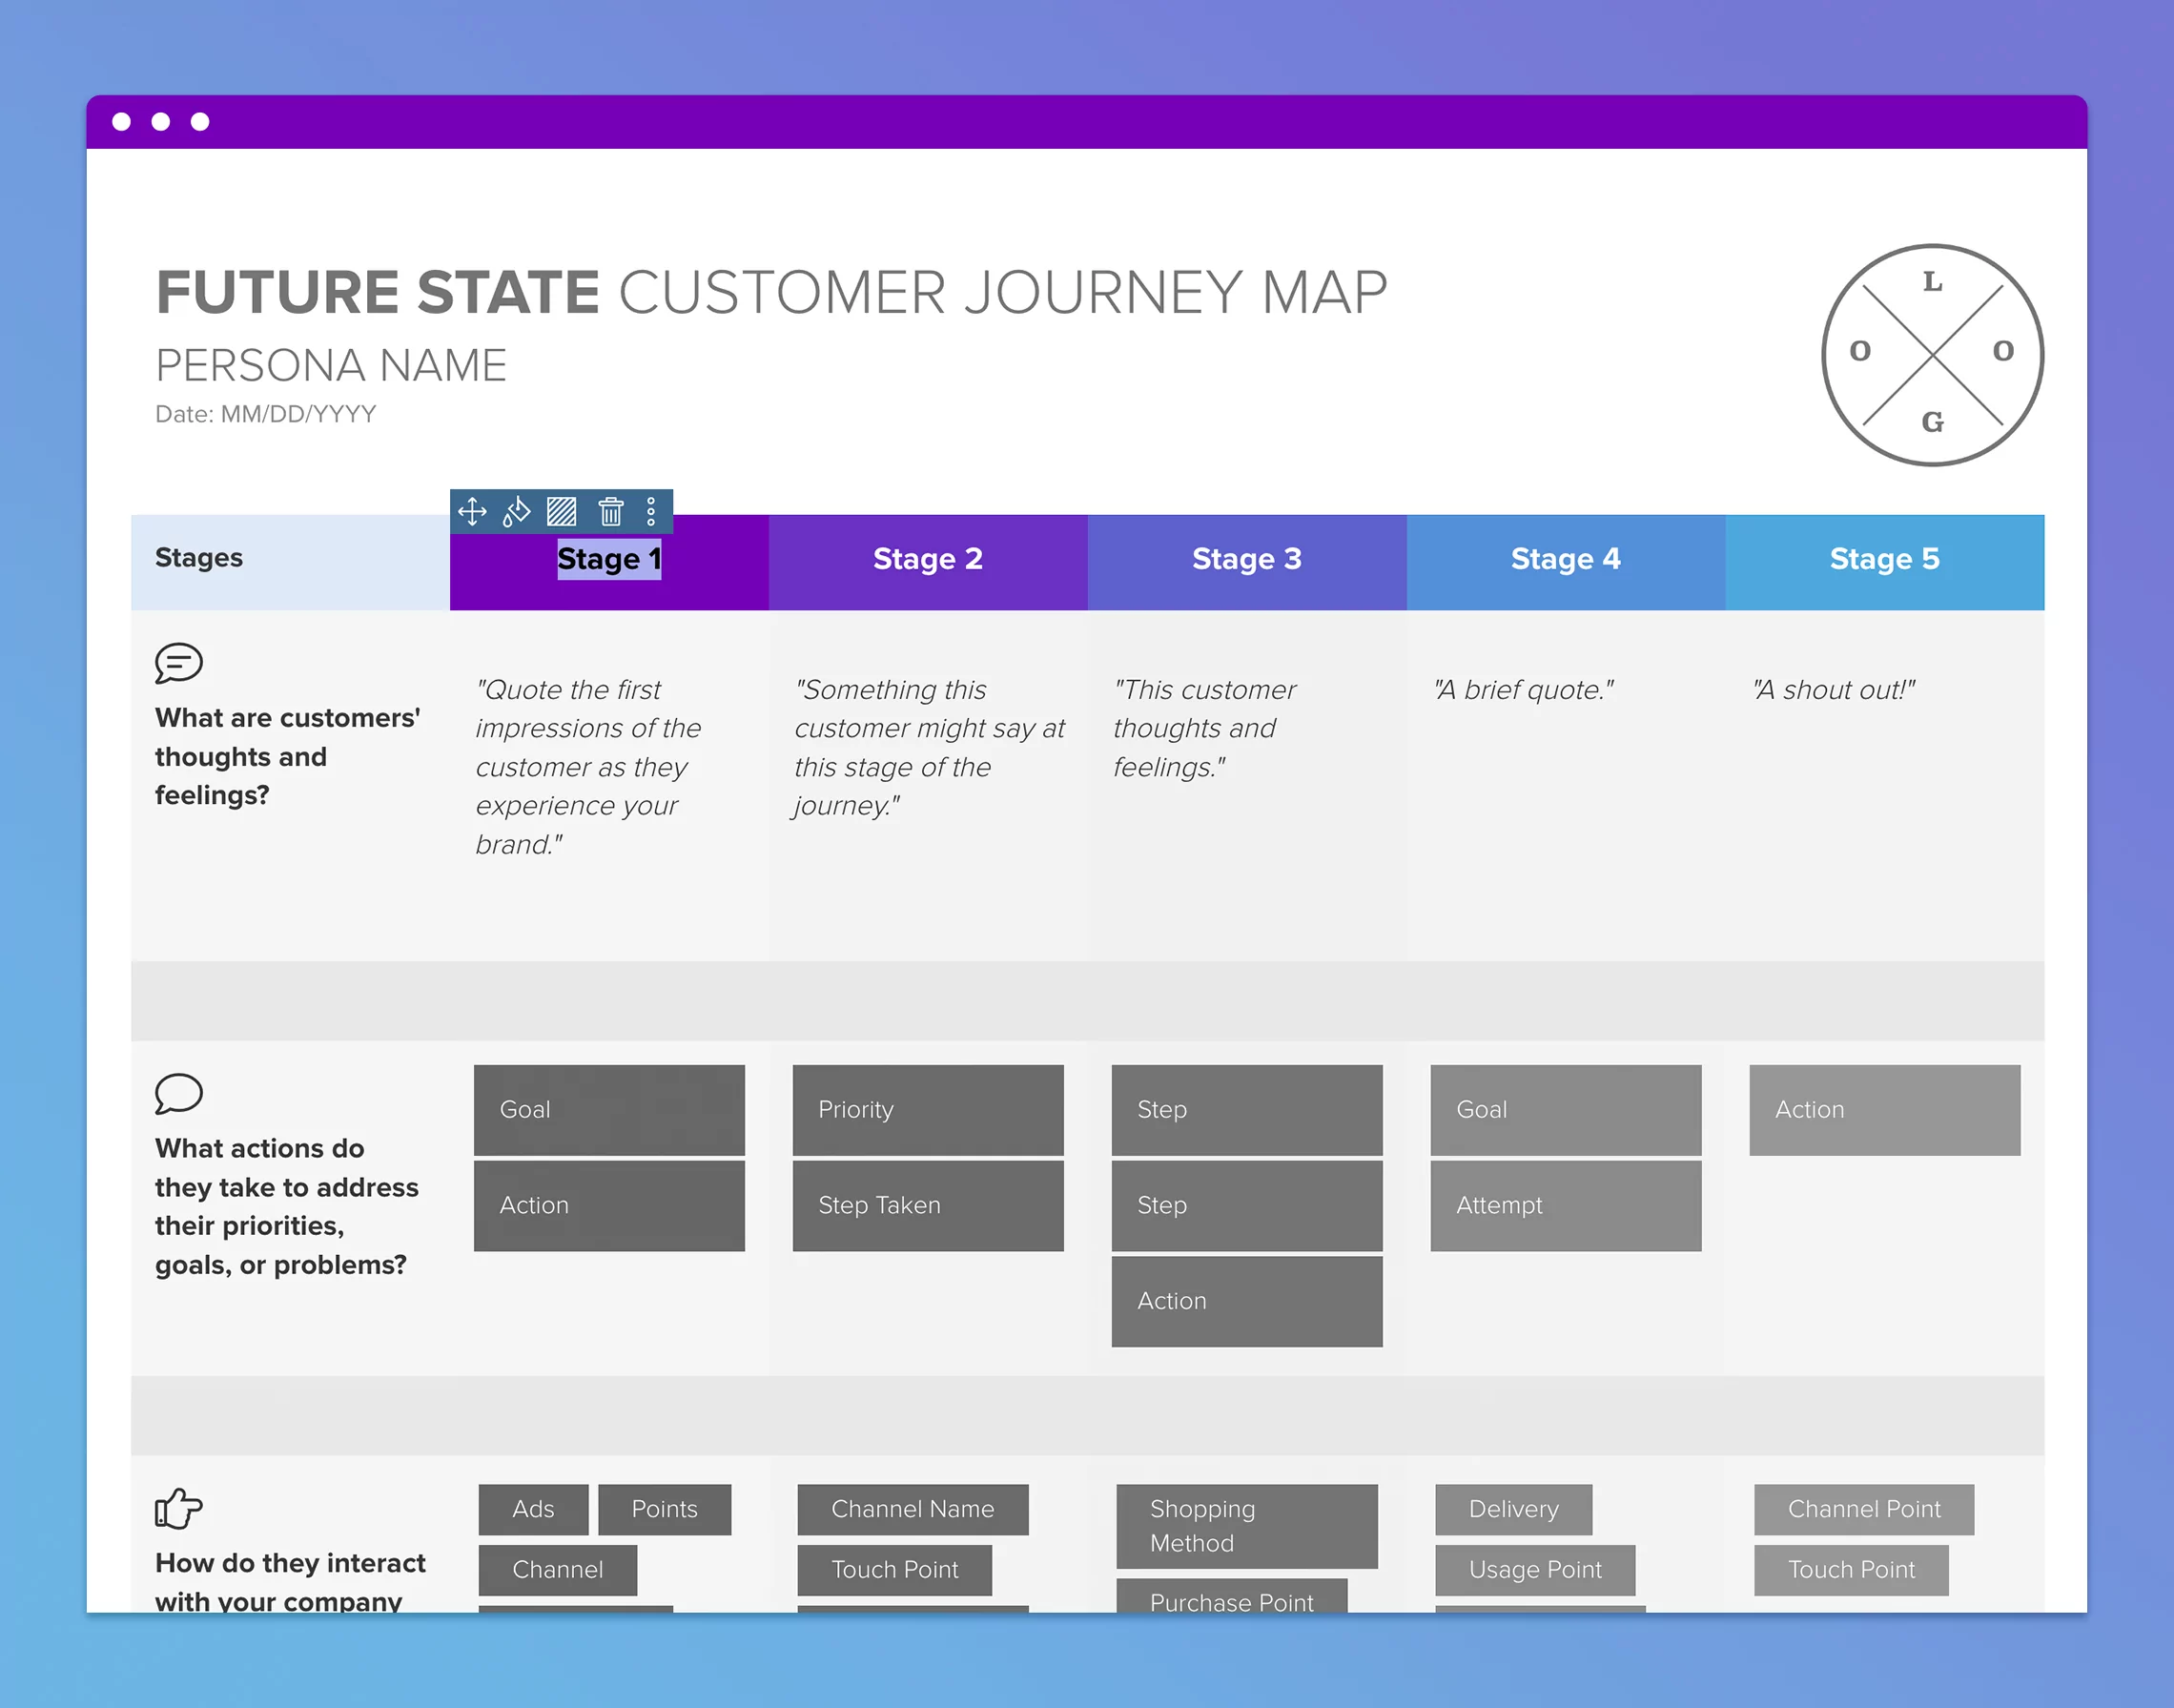Click the Action box under Stage 5
The height and width of the screenshot is (1708, 2174).
point(1884,1110)
